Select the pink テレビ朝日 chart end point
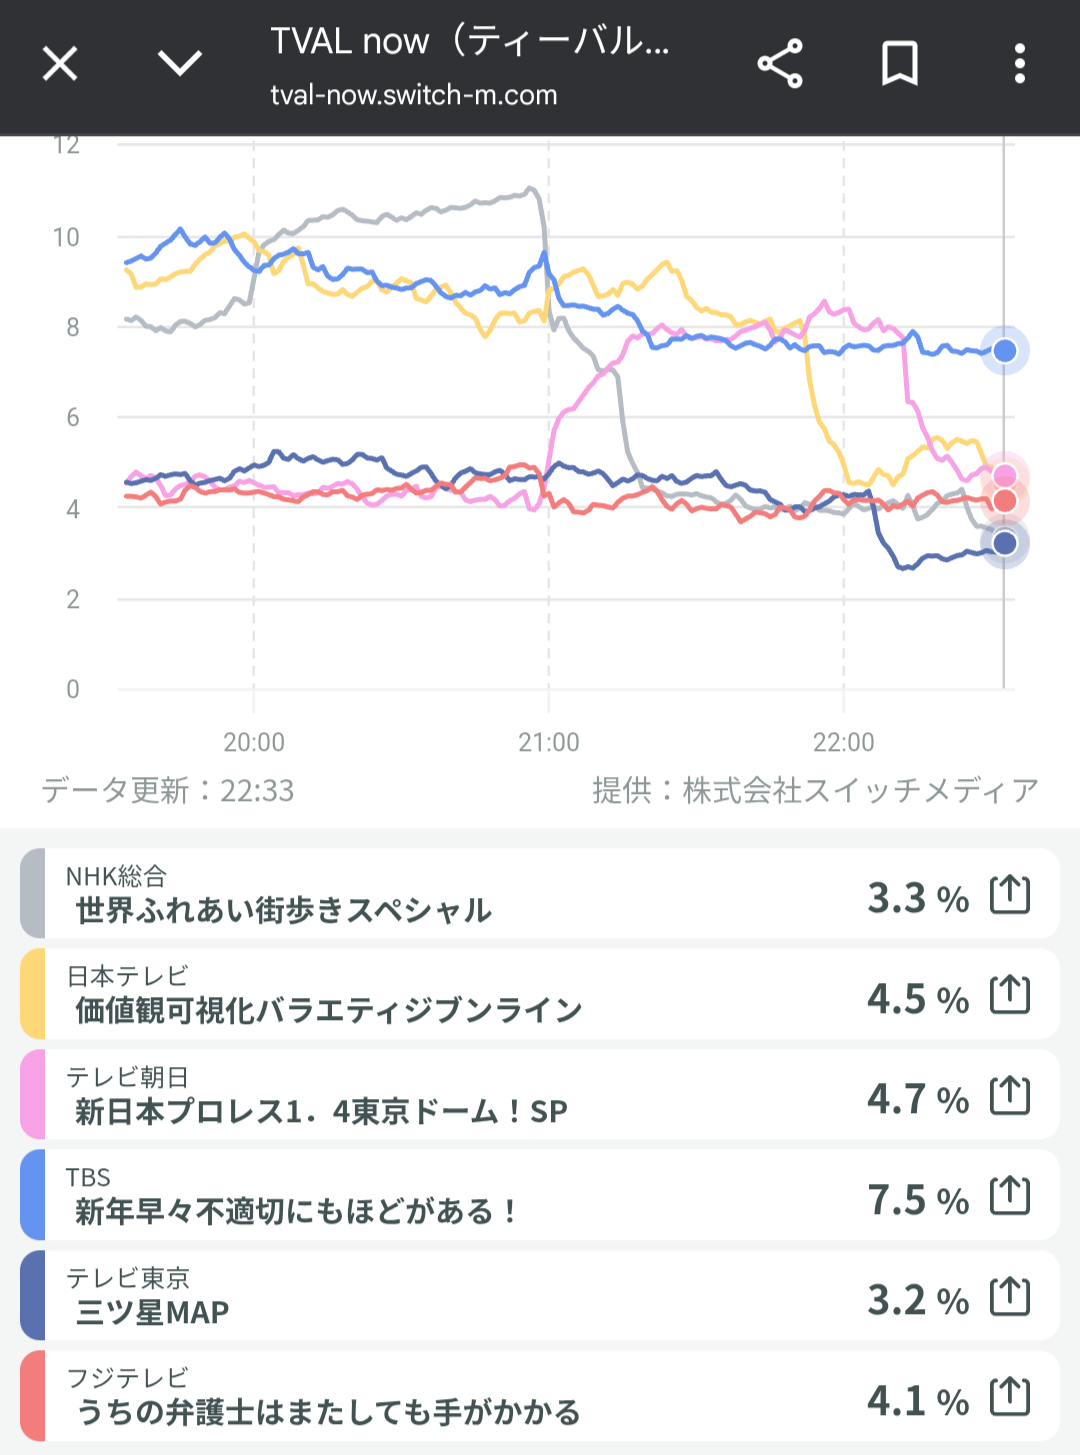Screen dimensions: 1080x1455 tap(1005, 475)
